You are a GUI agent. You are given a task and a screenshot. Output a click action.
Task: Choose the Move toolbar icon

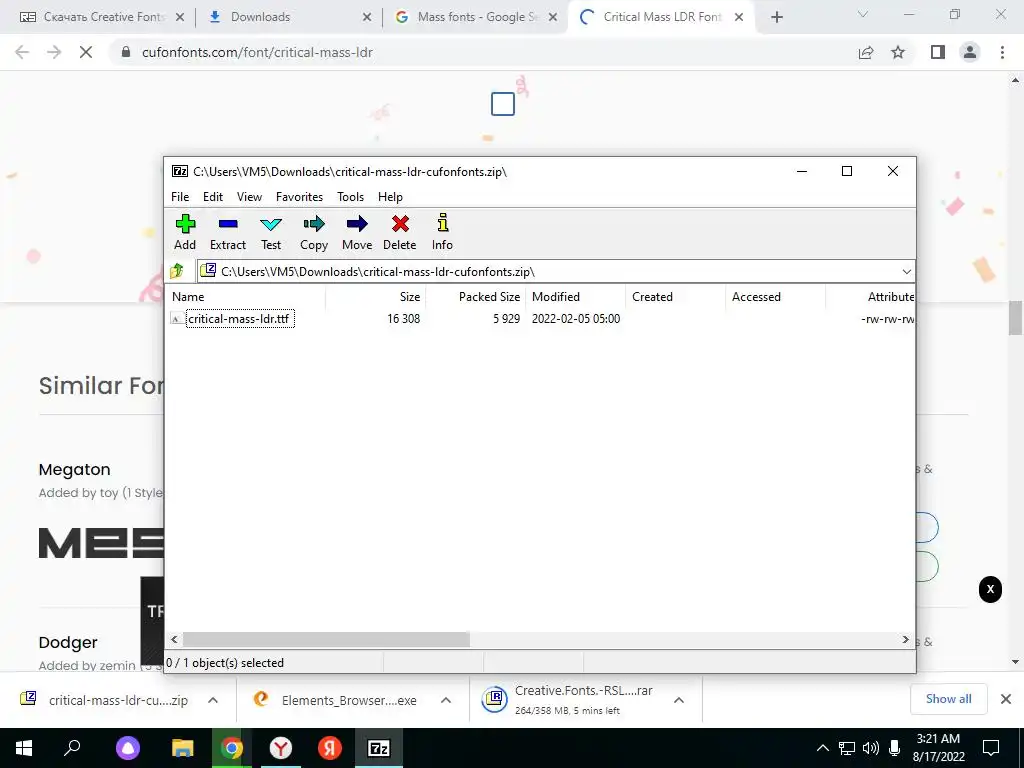point(357,232)
